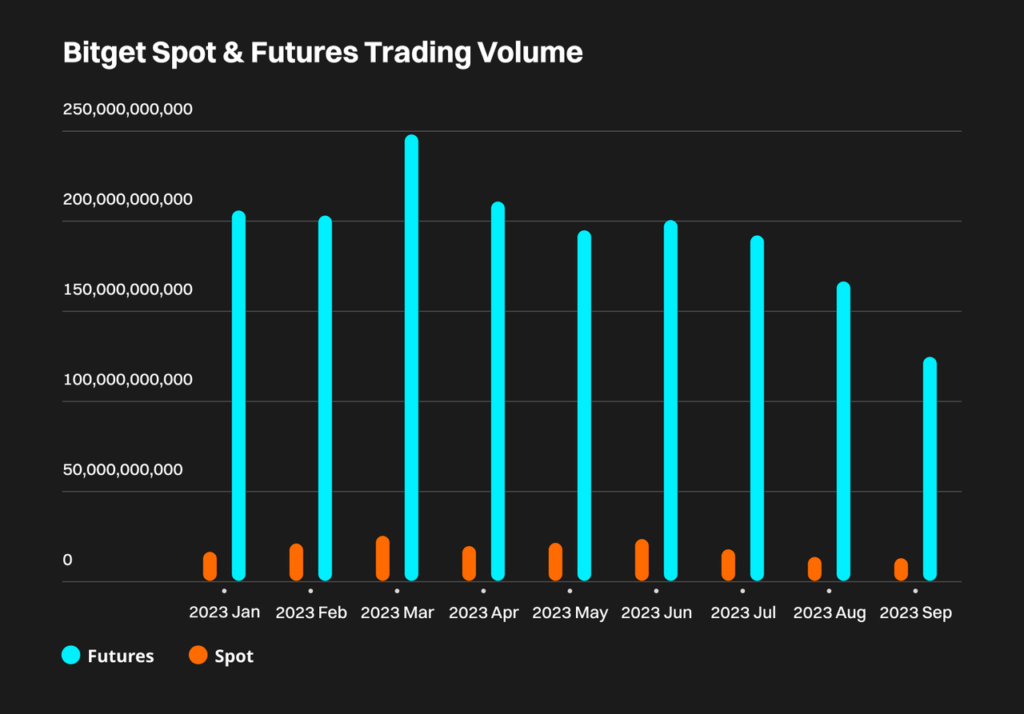Select the 2023 Jun Spot bar
1024x714 pixels.
pyautogui.click(x=642, y=560)
